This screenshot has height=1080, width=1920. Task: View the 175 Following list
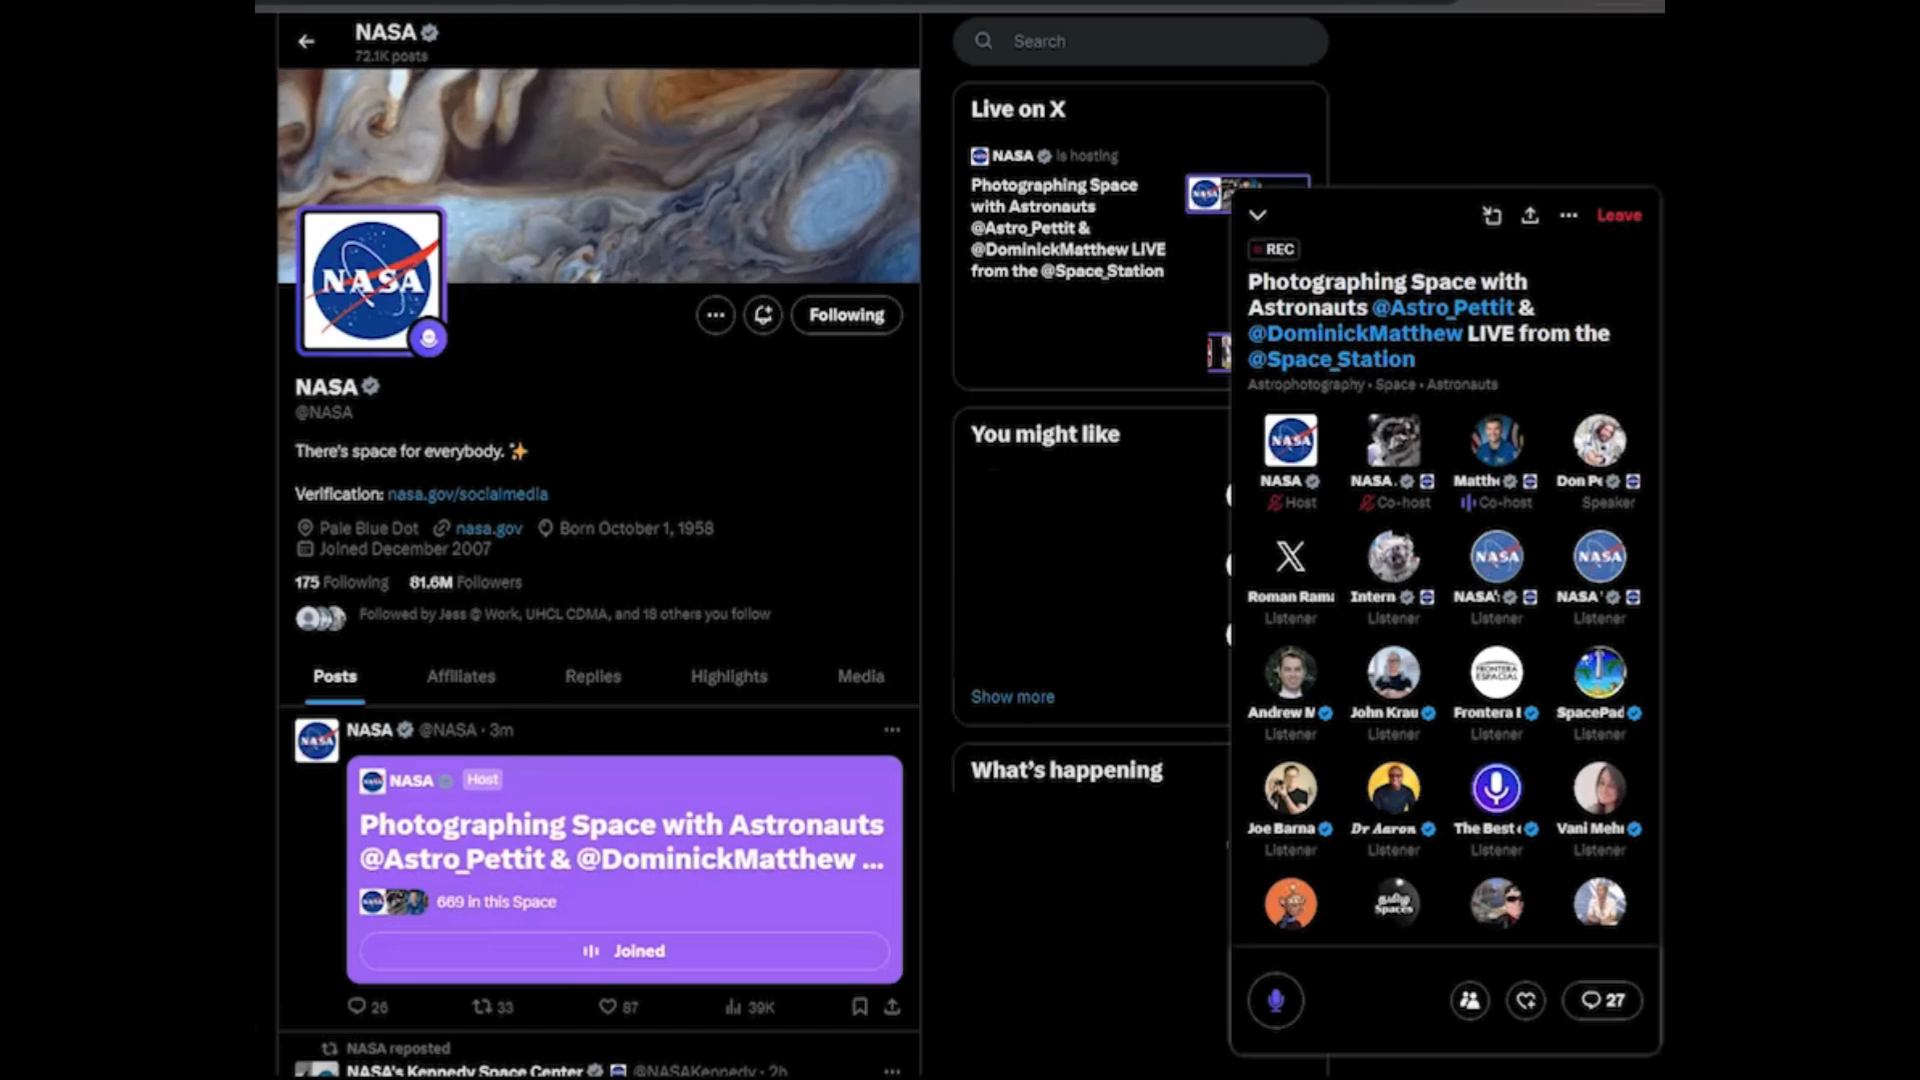click(341, 582)
